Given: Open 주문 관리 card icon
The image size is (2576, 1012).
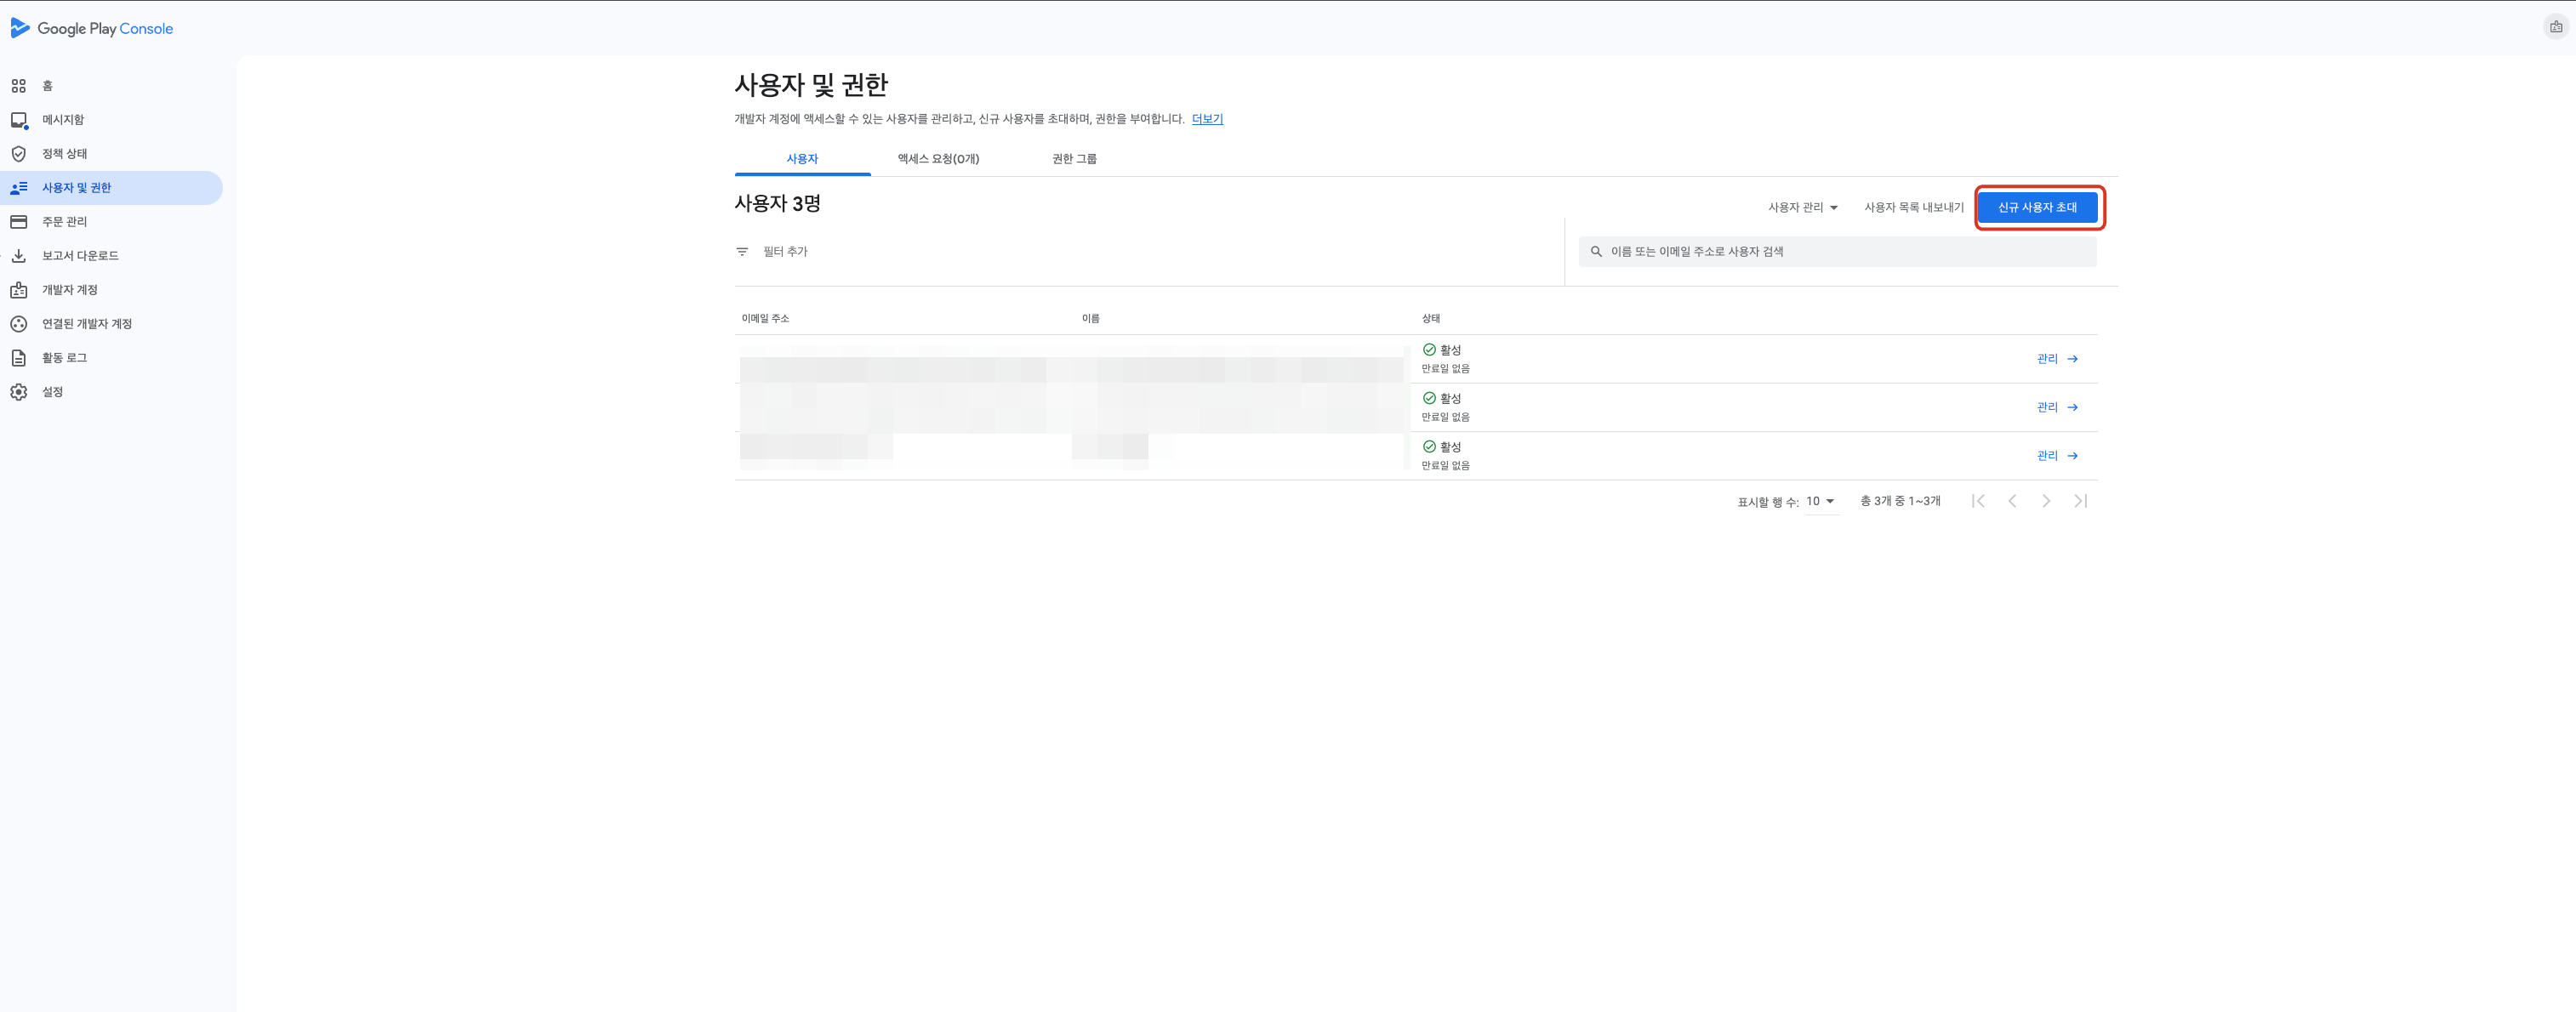Looking at the screenshot, I should point(19,222).
